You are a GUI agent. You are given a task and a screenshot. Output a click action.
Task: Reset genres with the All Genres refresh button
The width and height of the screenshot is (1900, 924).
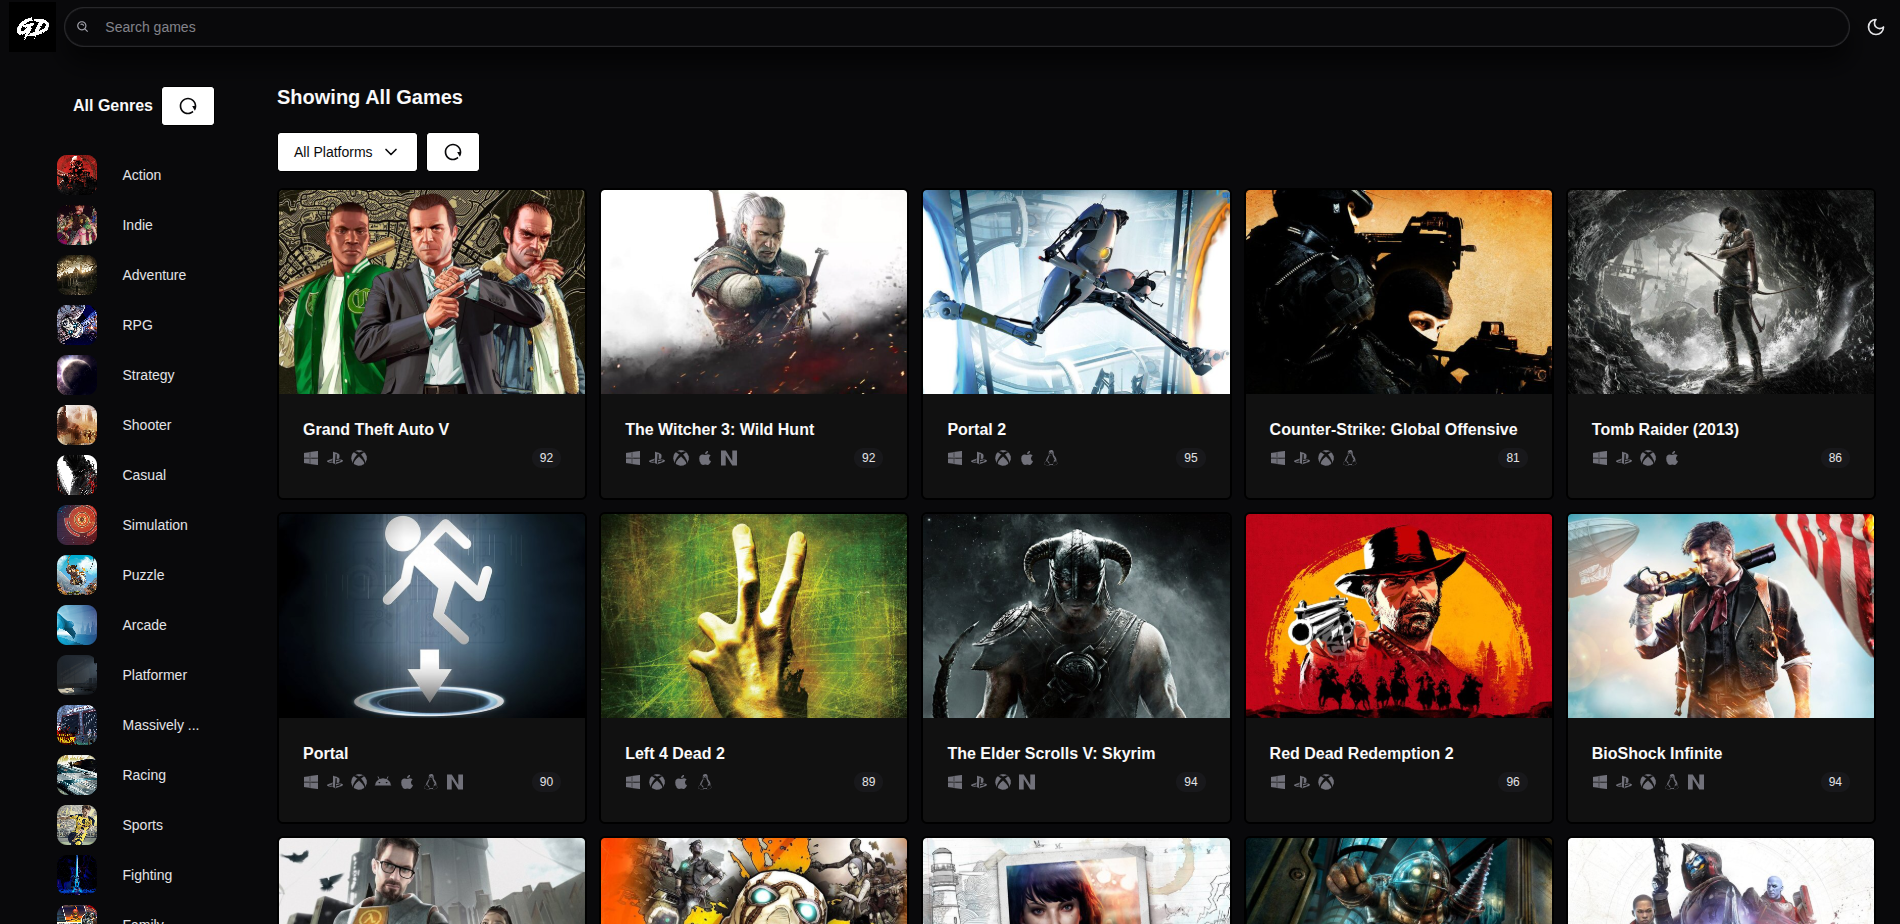[188, 106]
